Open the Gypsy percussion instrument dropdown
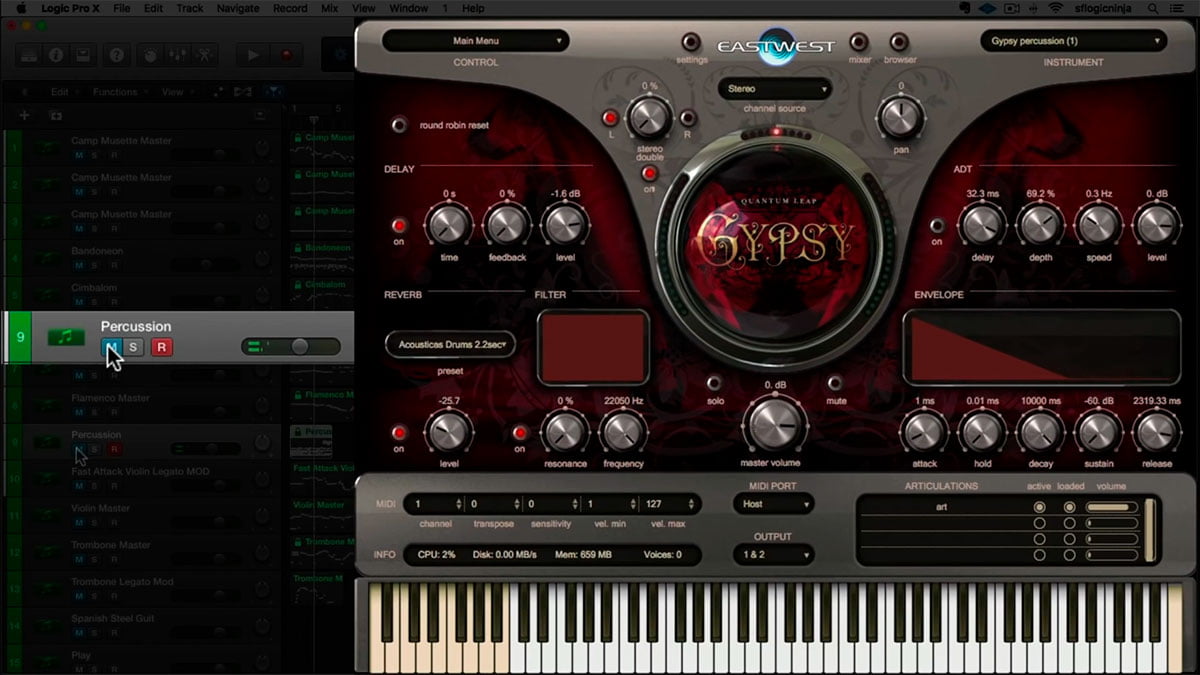Viewport: 1200px width, 675px height. pyautogui.click(x=1074, y=41)
